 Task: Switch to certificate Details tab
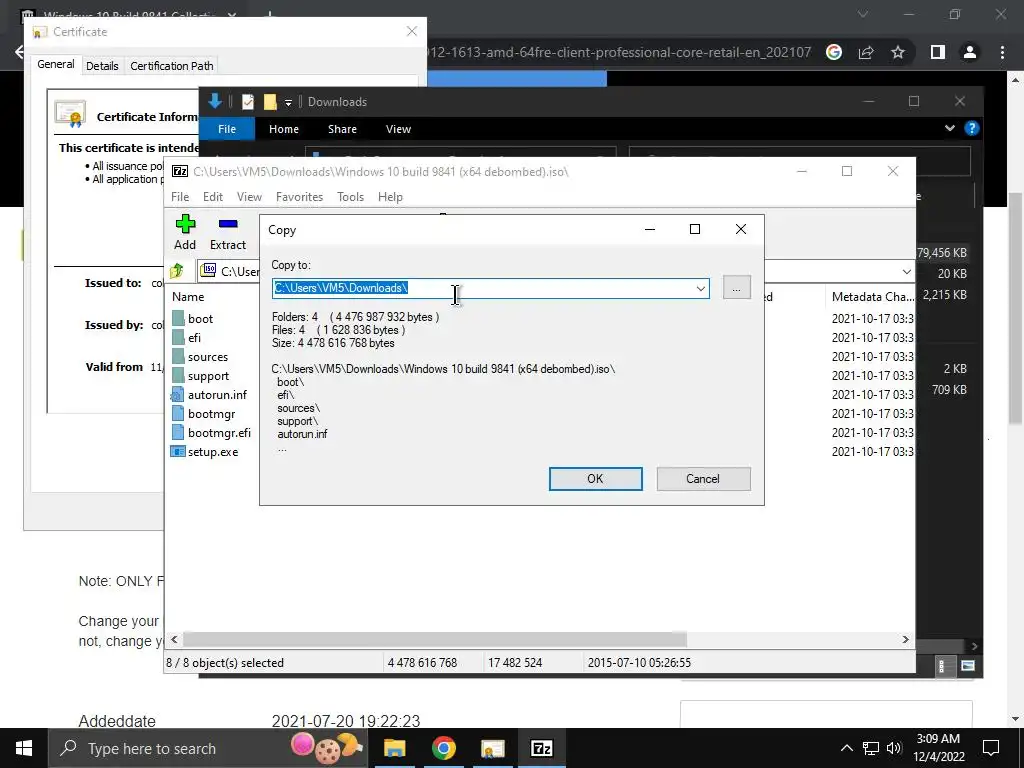pos(102,65)
